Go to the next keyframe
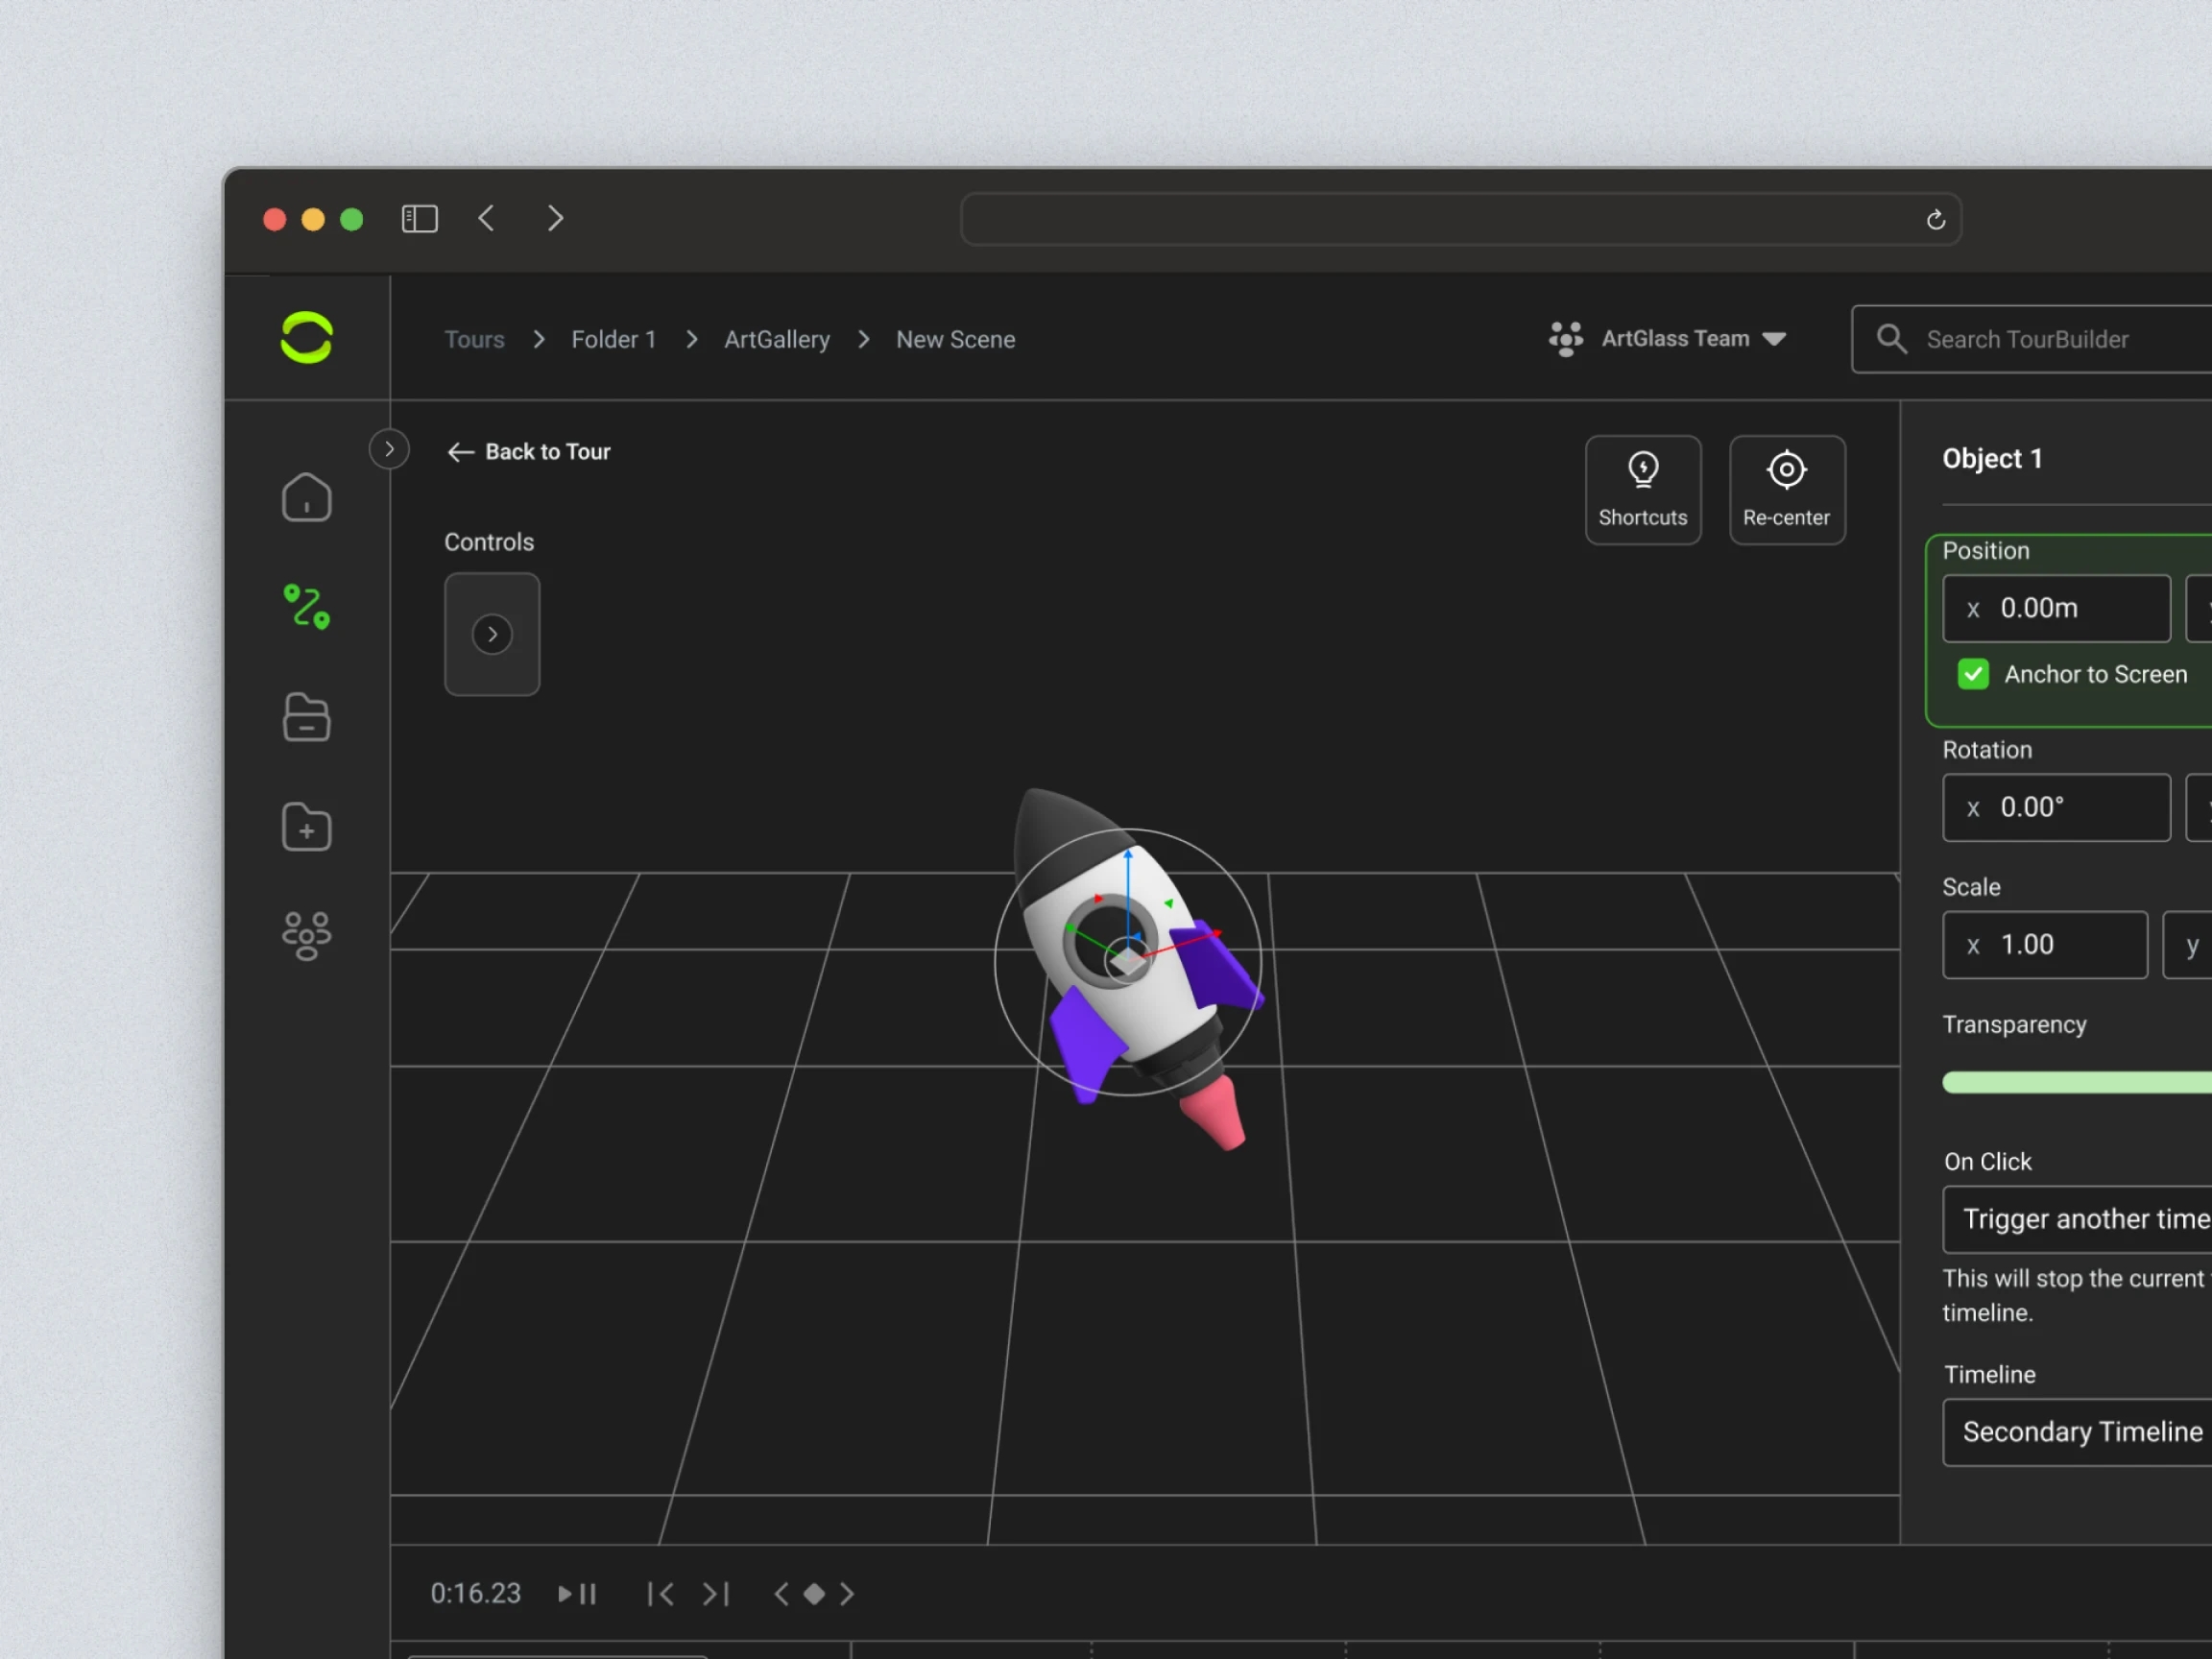 pos(847,1593)
